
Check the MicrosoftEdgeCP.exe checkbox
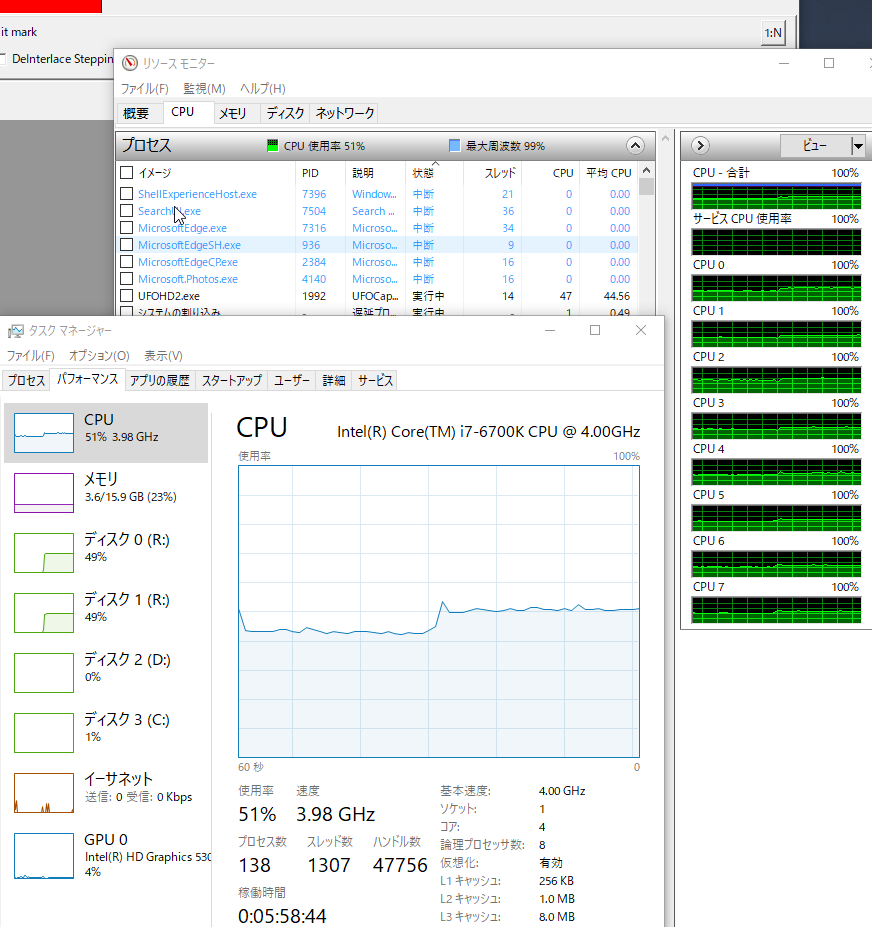click(x=127, y=262)
